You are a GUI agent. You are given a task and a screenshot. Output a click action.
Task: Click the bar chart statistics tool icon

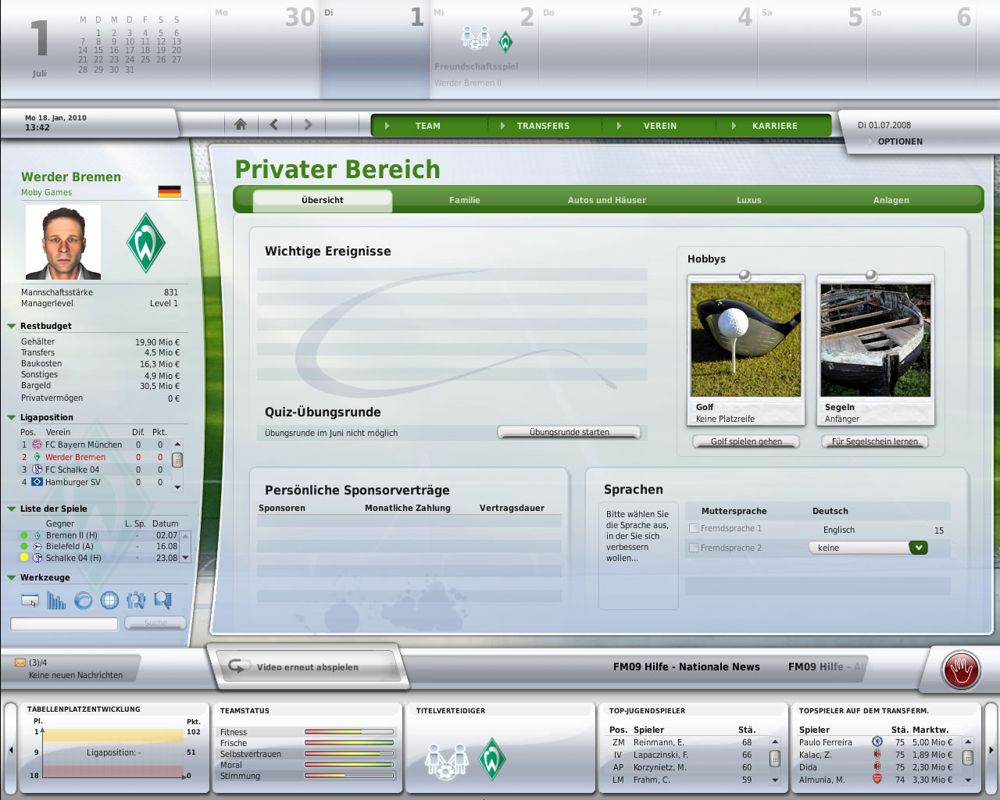click(x=57, y=601)
